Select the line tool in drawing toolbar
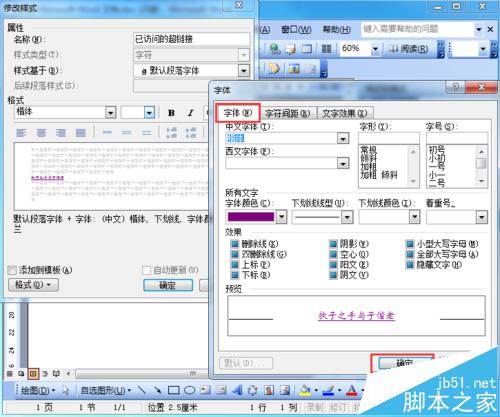500x417 pixels. click(142, 390)
